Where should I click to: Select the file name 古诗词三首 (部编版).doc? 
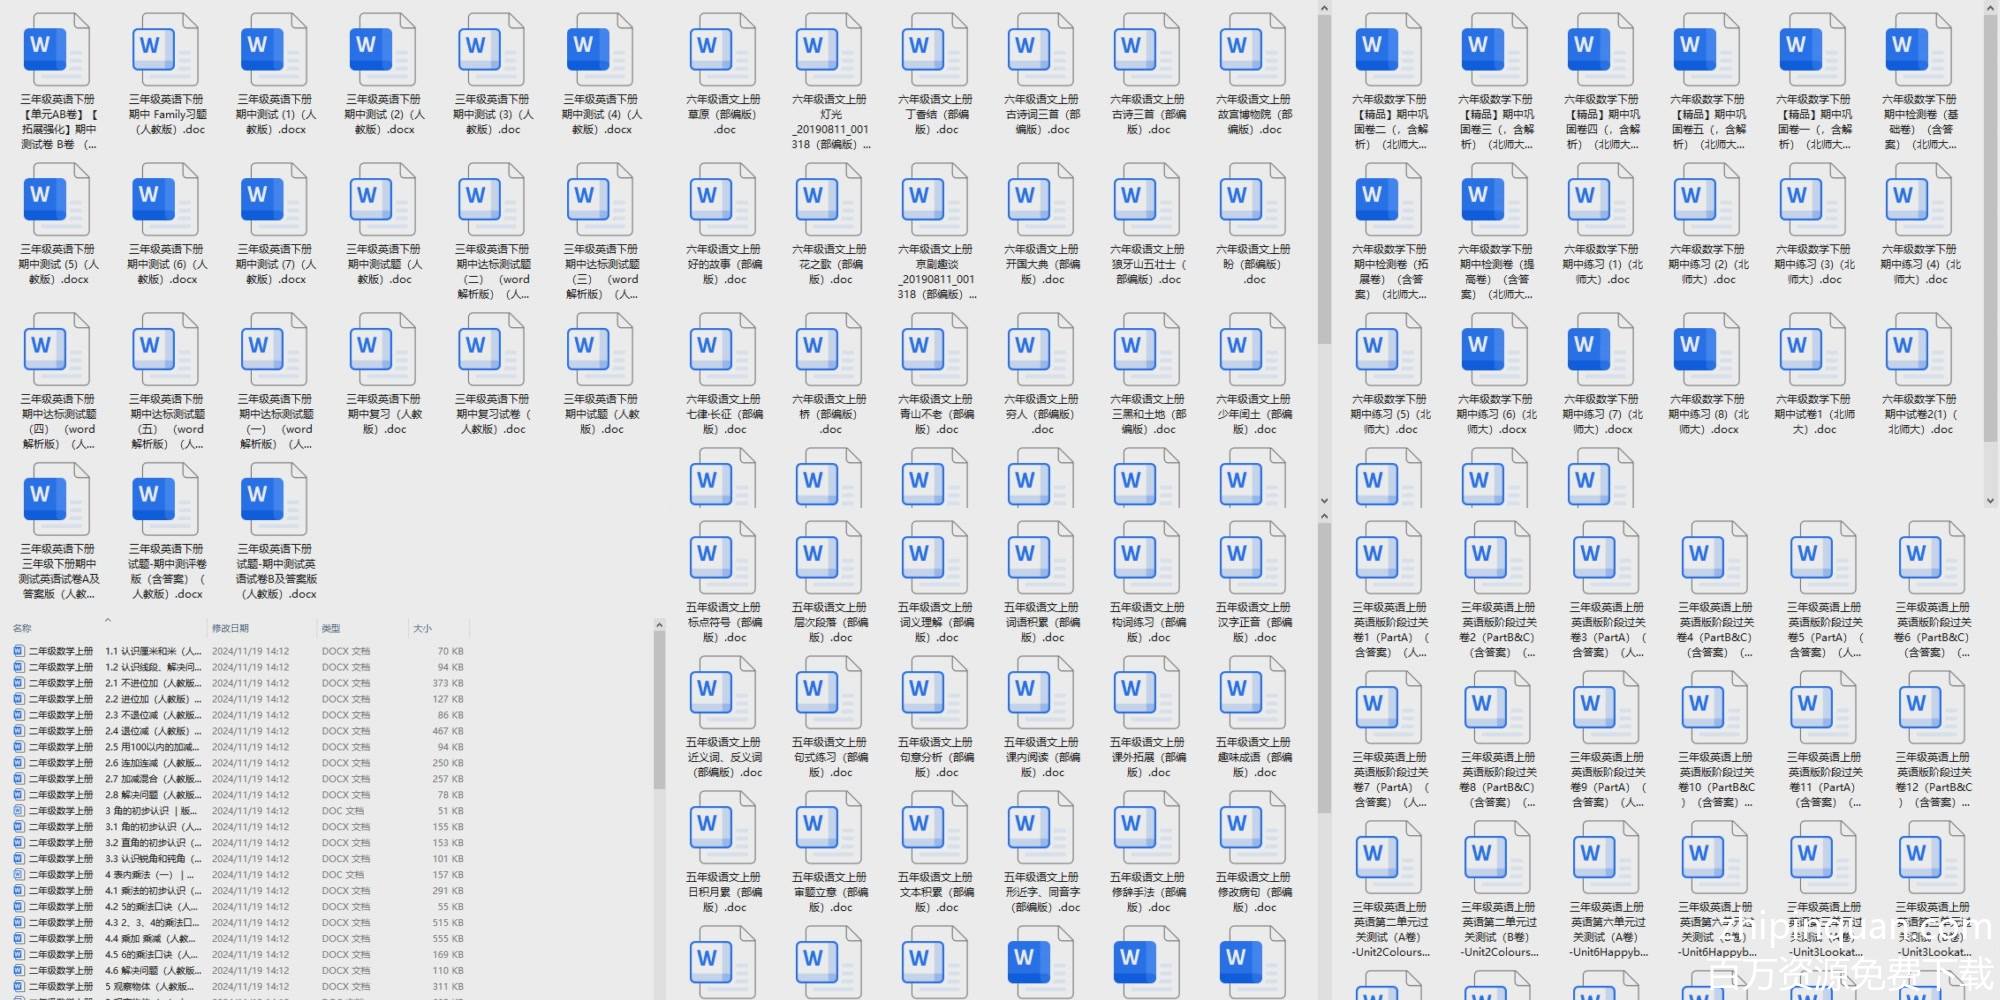coord(1041,114)
